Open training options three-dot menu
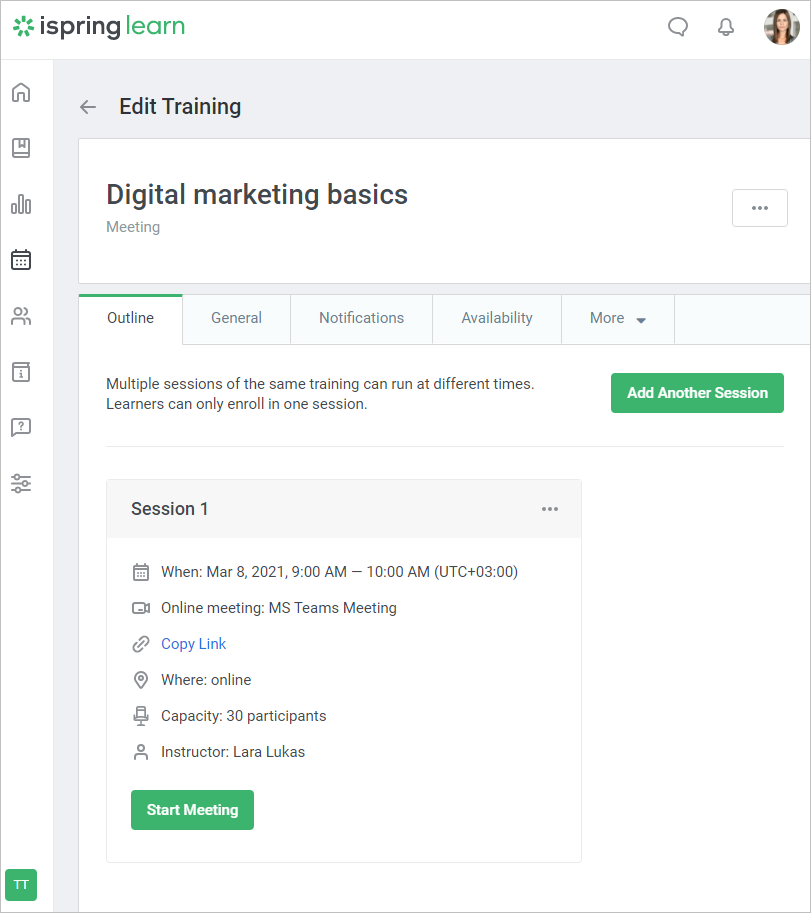Viewport: 811px width, 913px height. [x=760, y=208]
